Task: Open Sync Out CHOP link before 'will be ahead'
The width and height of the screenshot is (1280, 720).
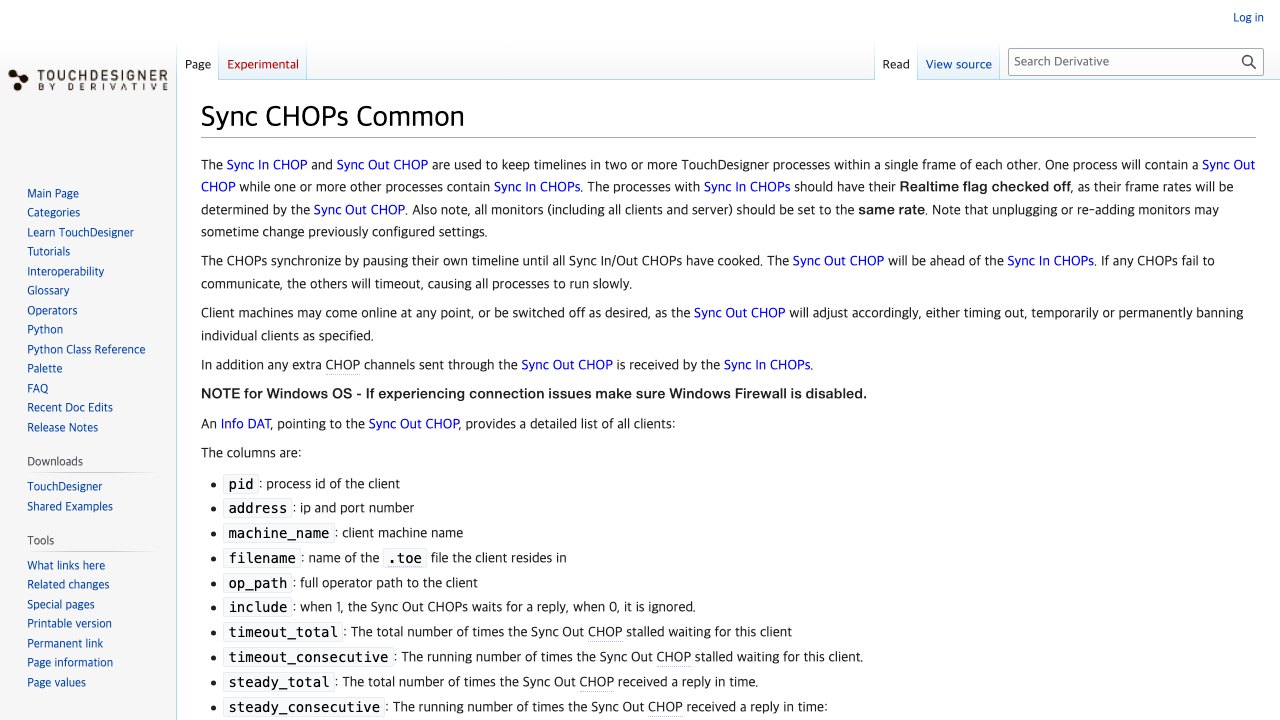Action: 838,261
